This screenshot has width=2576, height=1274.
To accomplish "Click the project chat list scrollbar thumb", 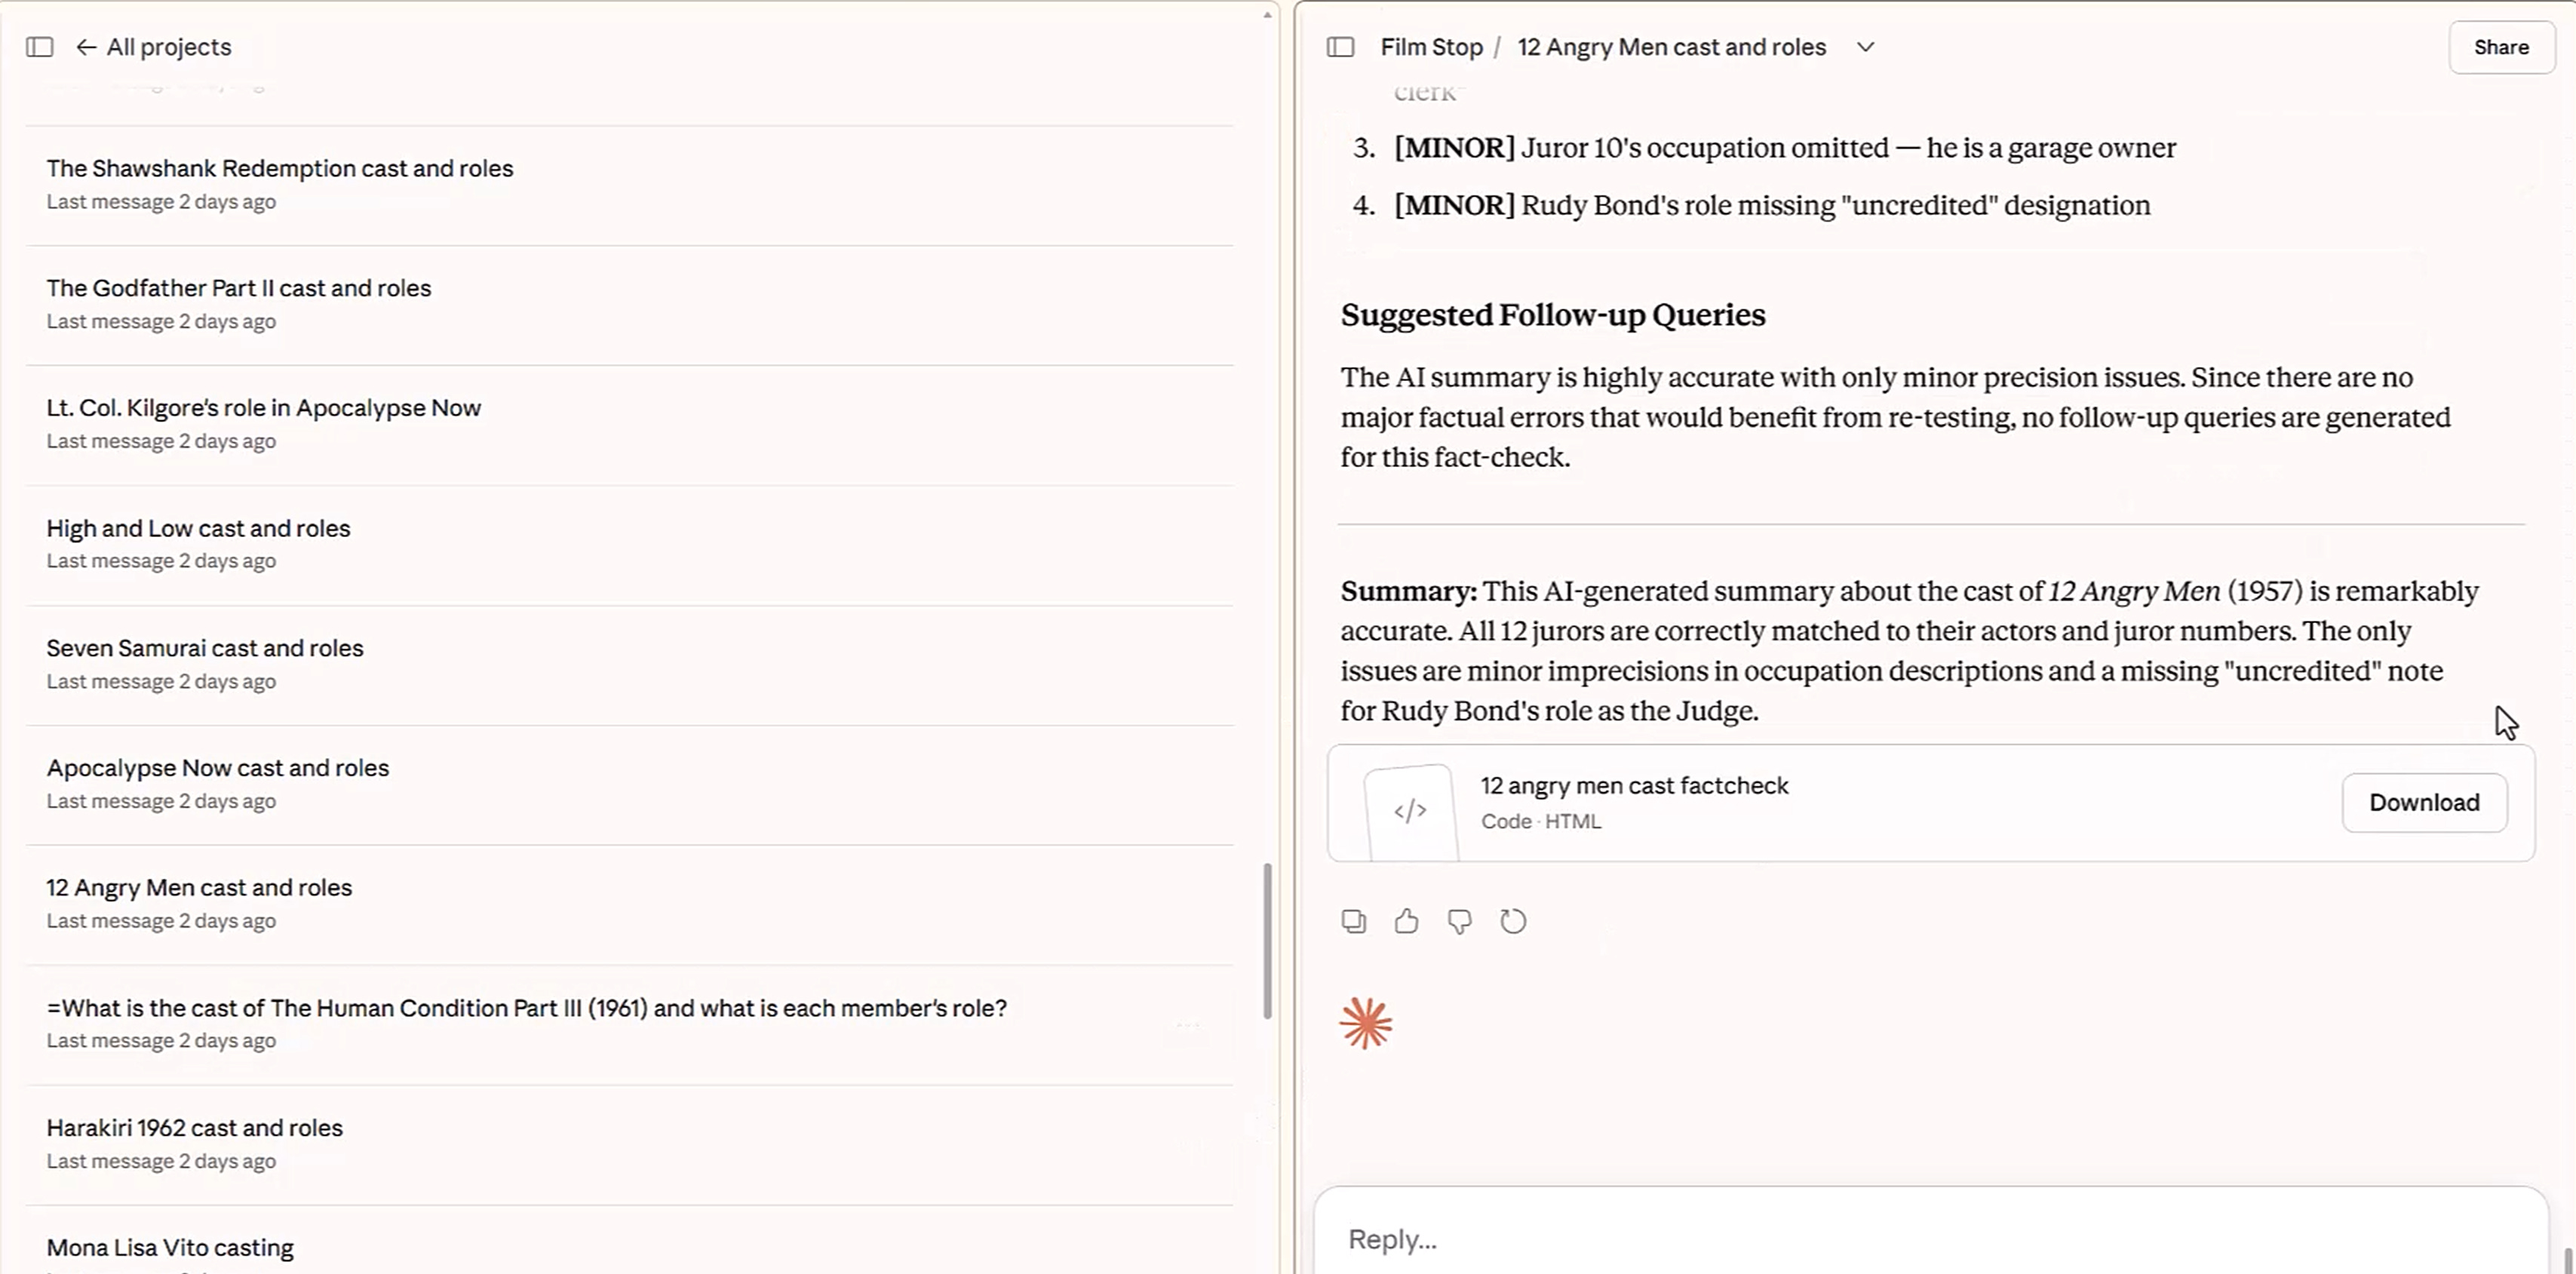I will [x=1267, y=940].
